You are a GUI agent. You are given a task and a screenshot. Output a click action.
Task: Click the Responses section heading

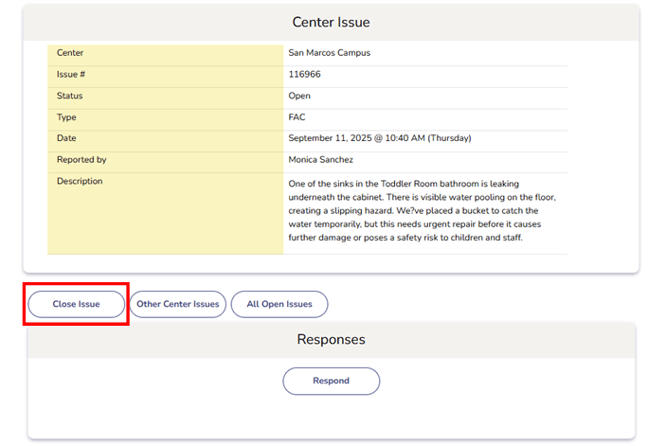tap(331, 339)
